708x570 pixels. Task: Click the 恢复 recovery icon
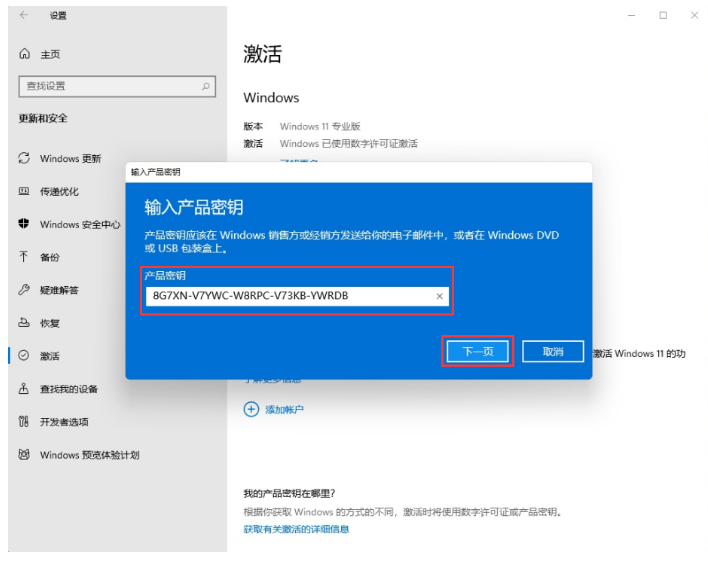pos(24,323)
